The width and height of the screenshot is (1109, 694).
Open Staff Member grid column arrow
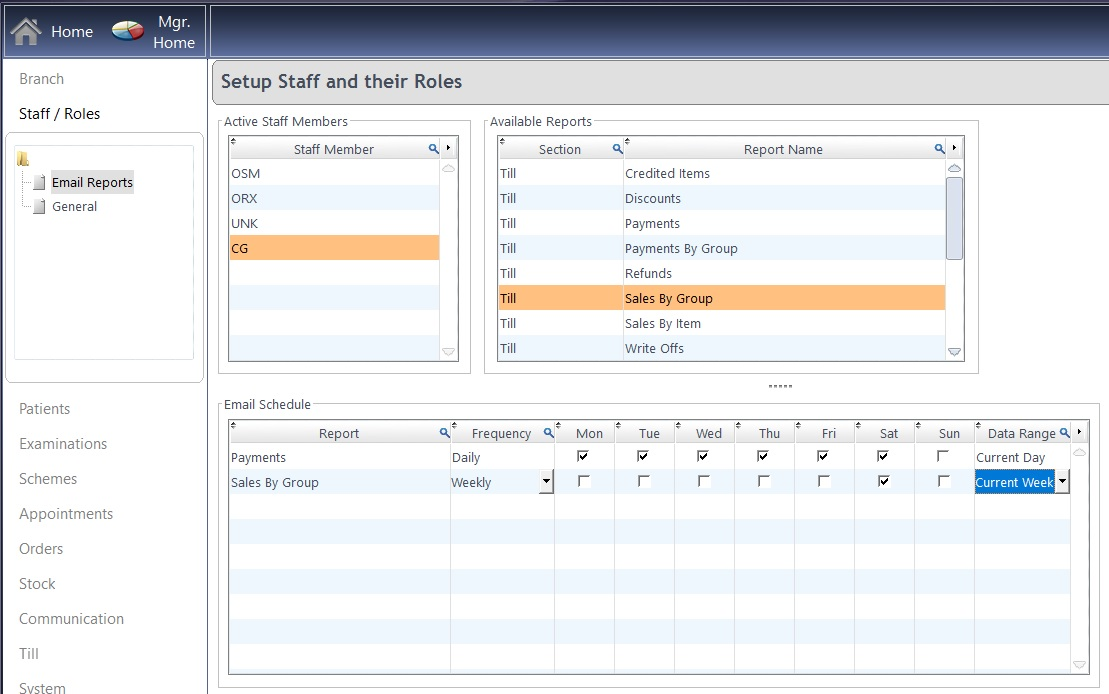[x=448, y=148]
